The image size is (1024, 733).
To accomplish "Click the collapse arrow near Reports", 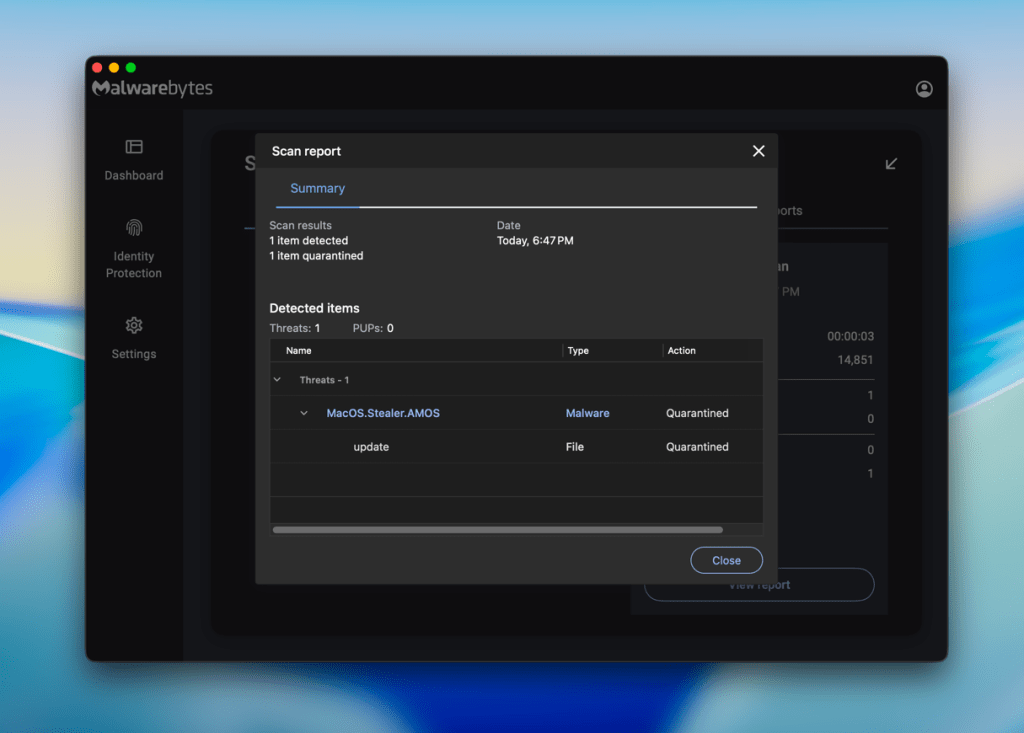I will click(891, 163).
